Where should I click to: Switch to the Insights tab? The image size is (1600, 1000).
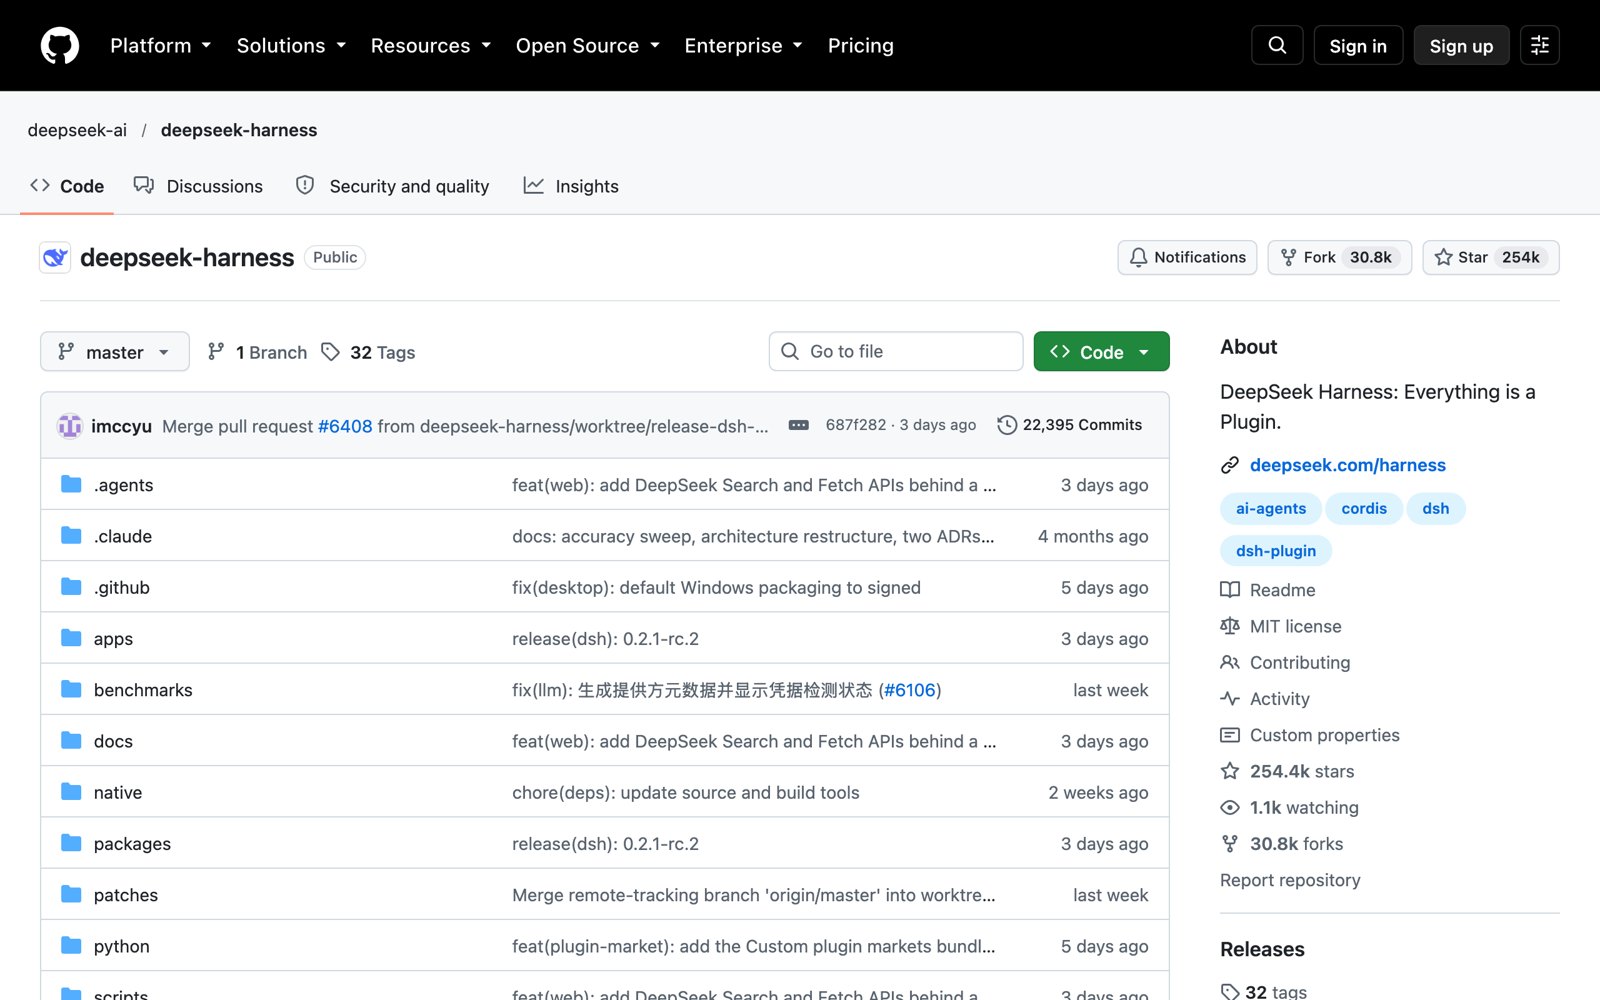[571, 186]
